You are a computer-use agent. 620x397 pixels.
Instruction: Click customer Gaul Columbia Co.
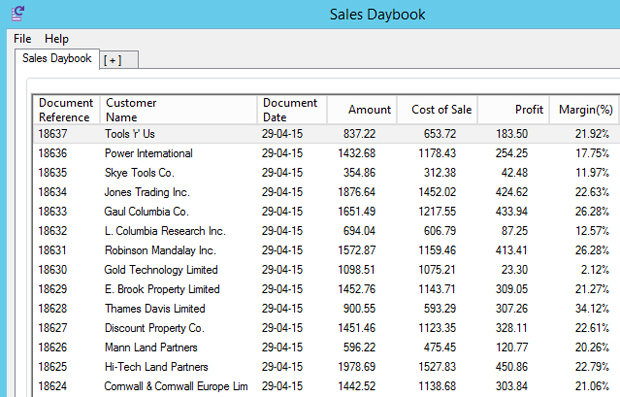point(146,212)
